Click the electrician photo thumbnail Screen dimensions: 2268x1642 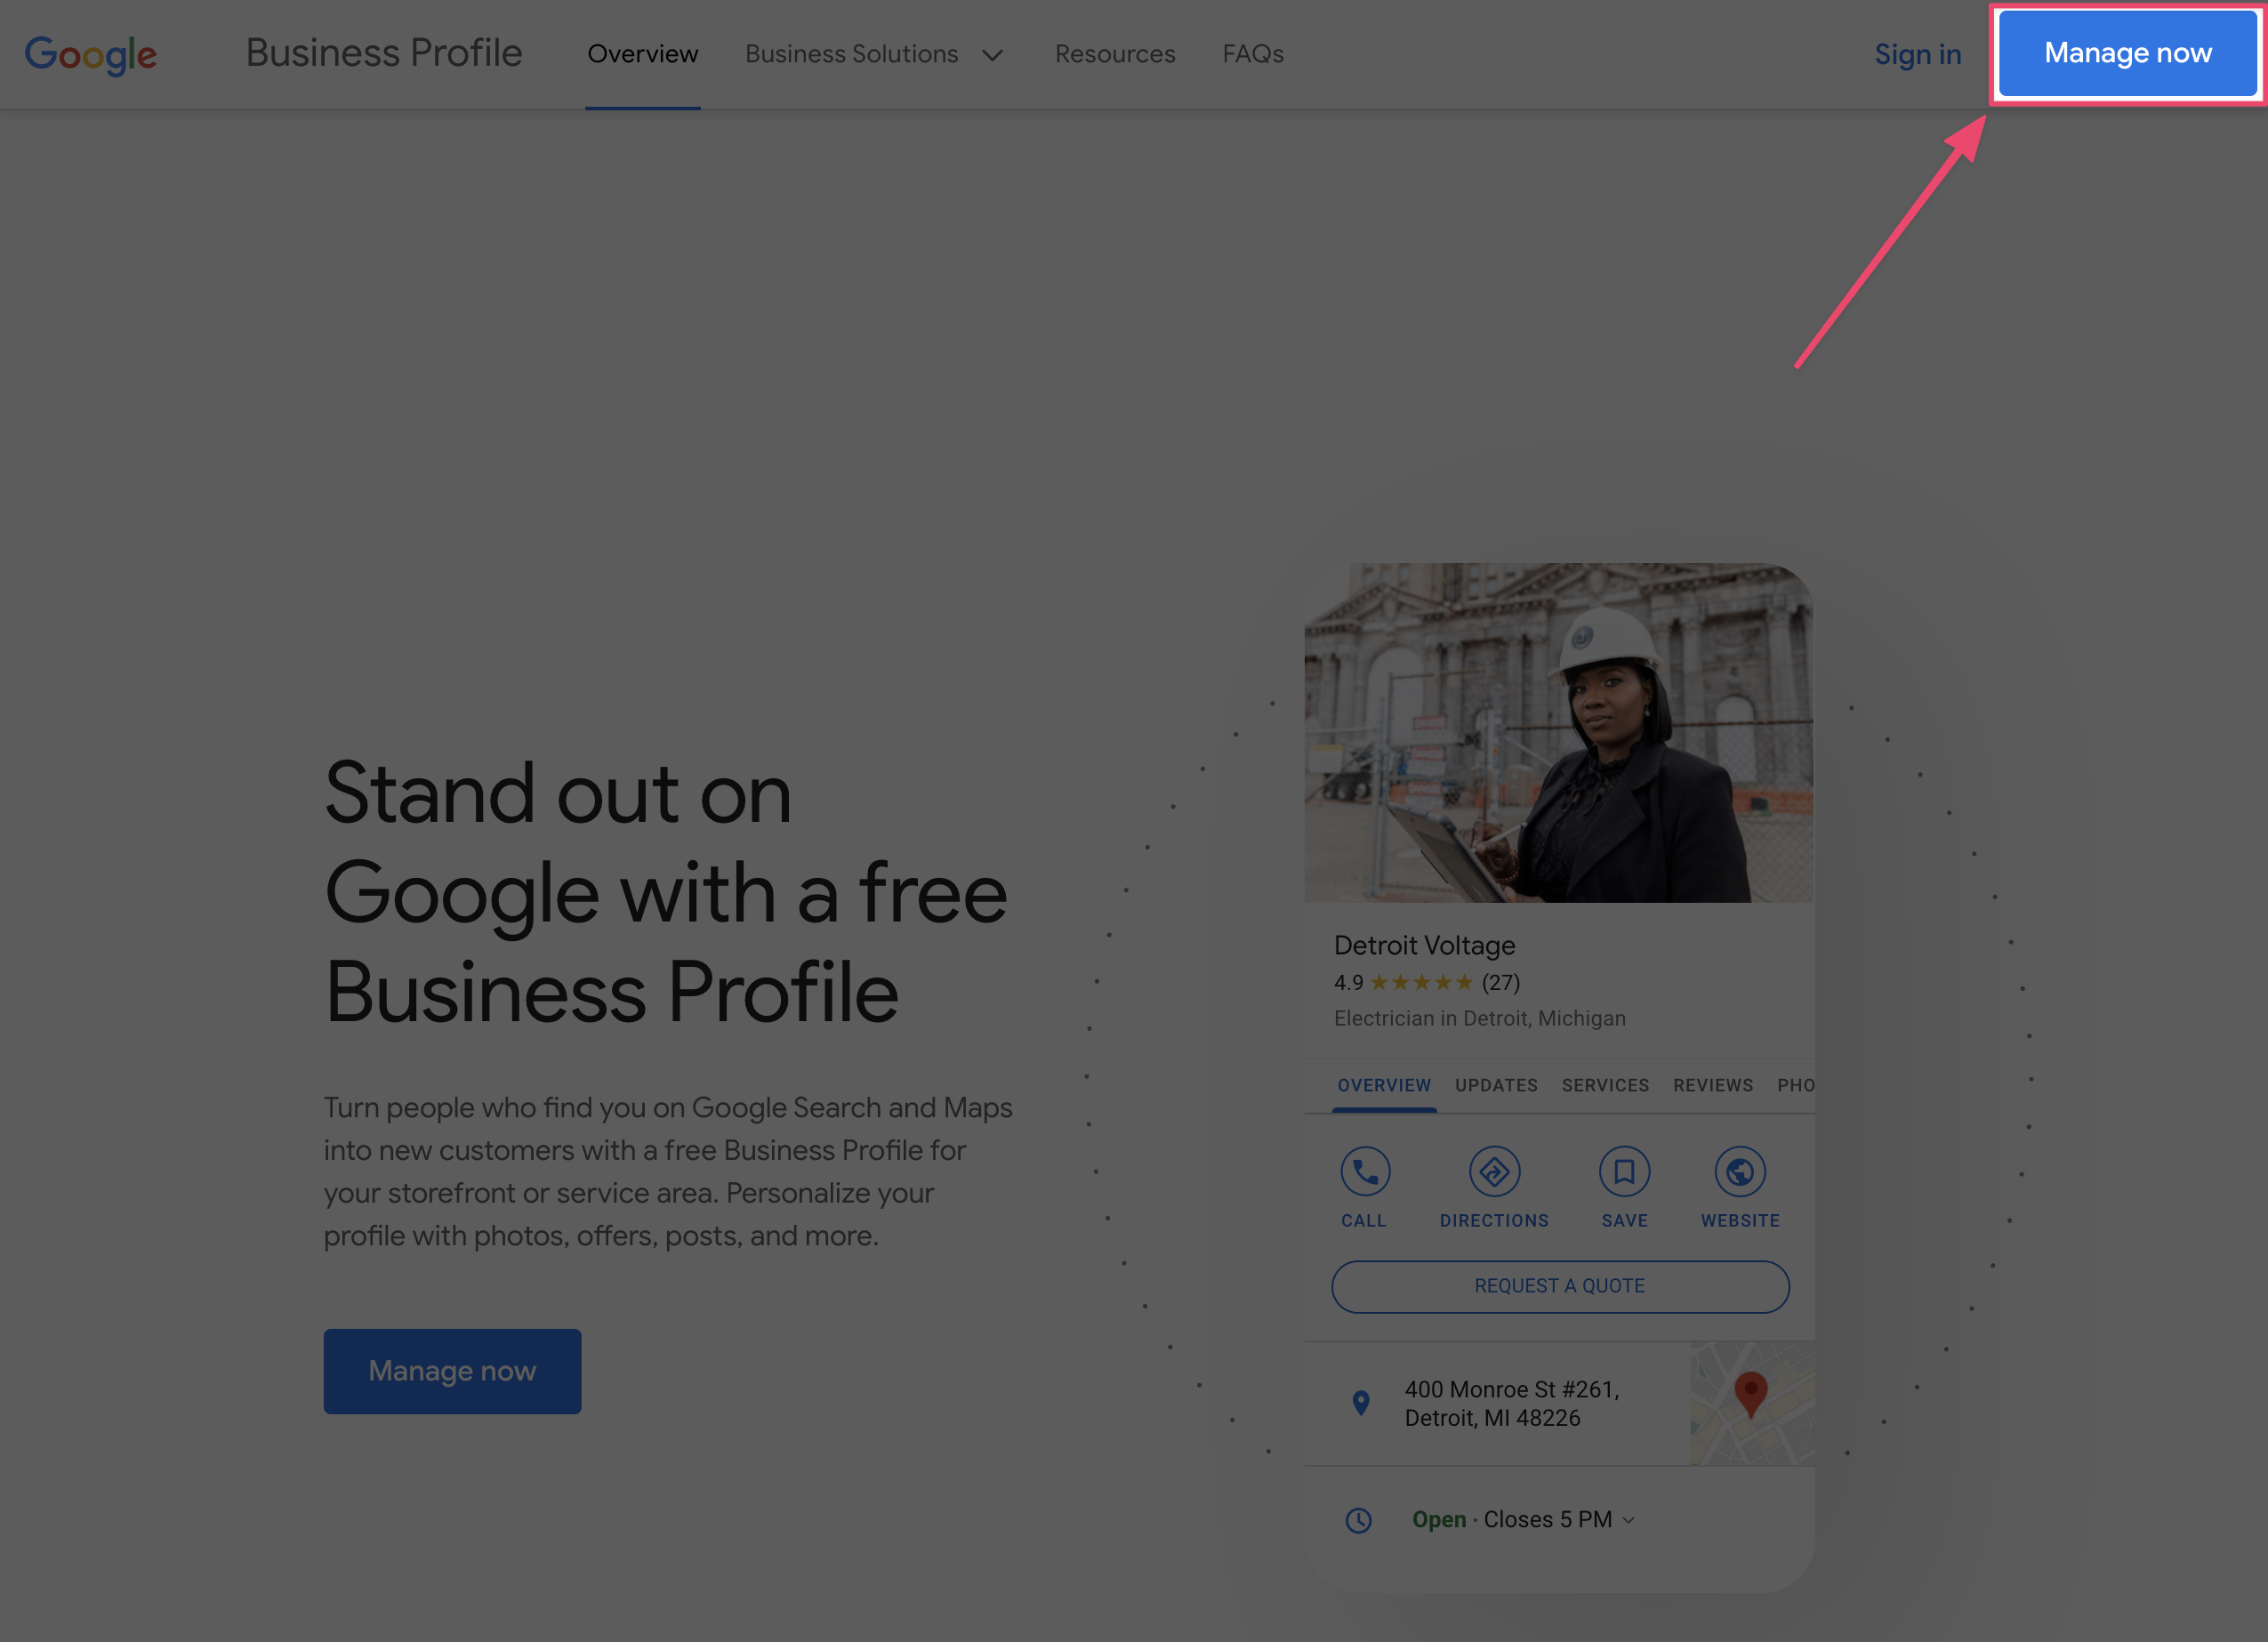pyautogui.click(x=1559, y=732)
